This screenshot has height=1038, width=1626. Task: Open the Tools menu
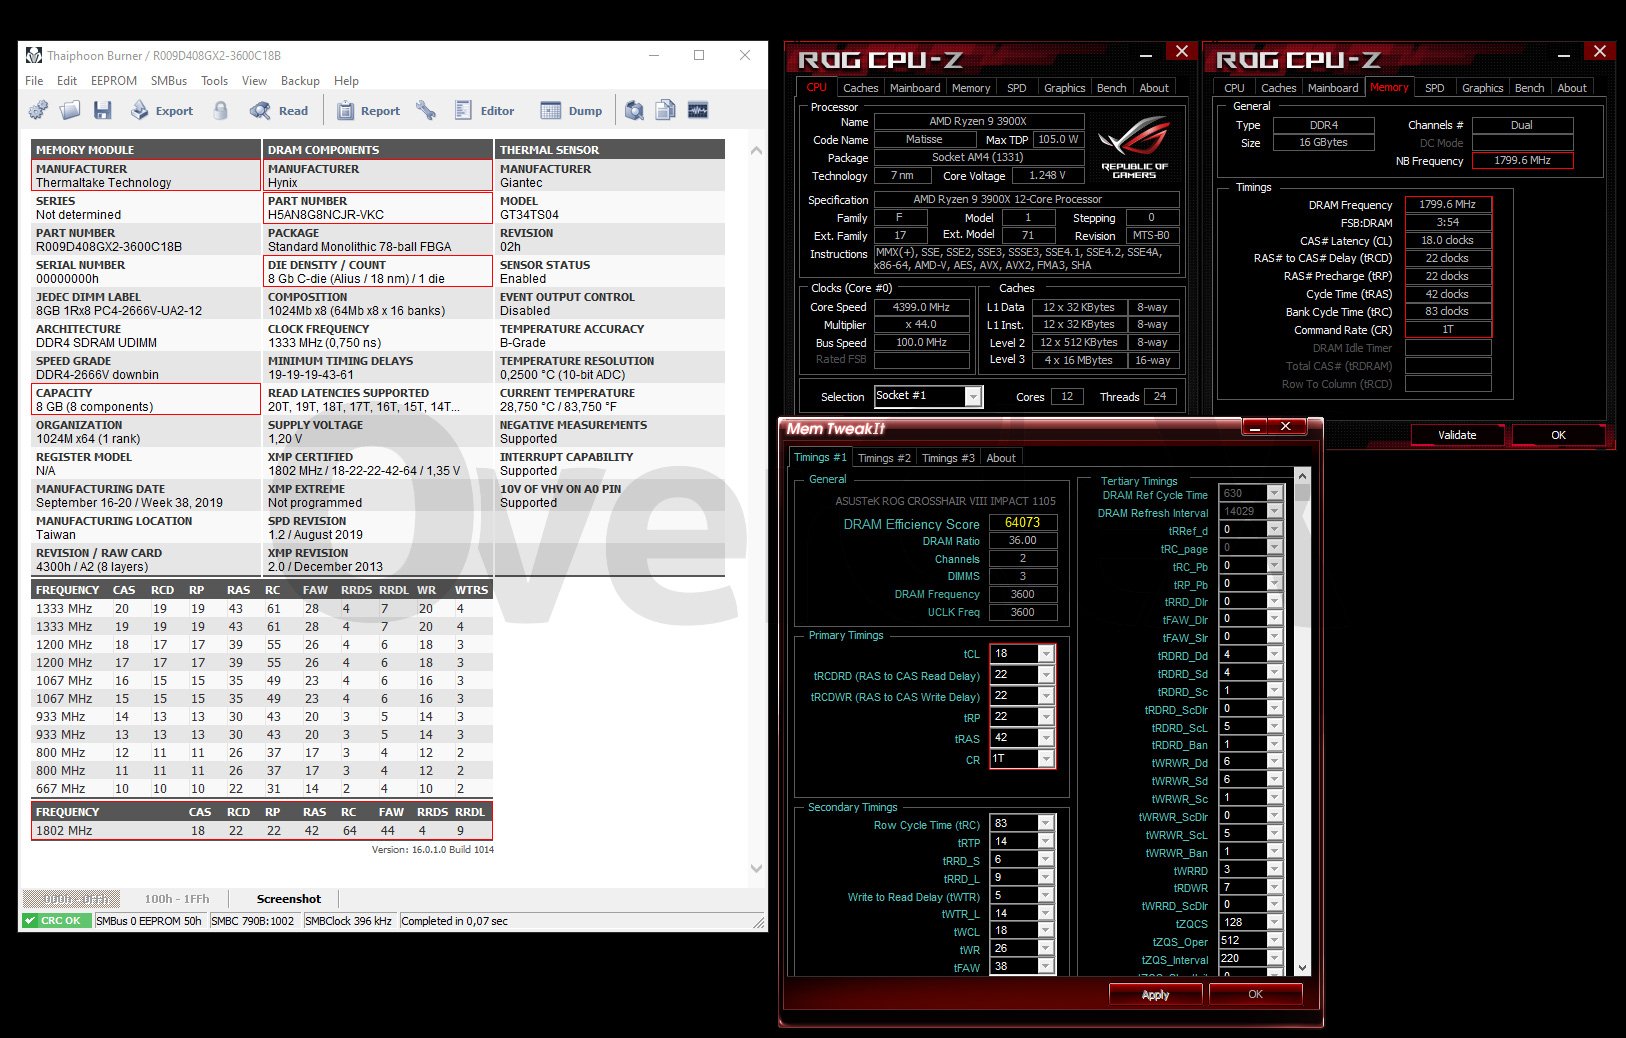214,81
